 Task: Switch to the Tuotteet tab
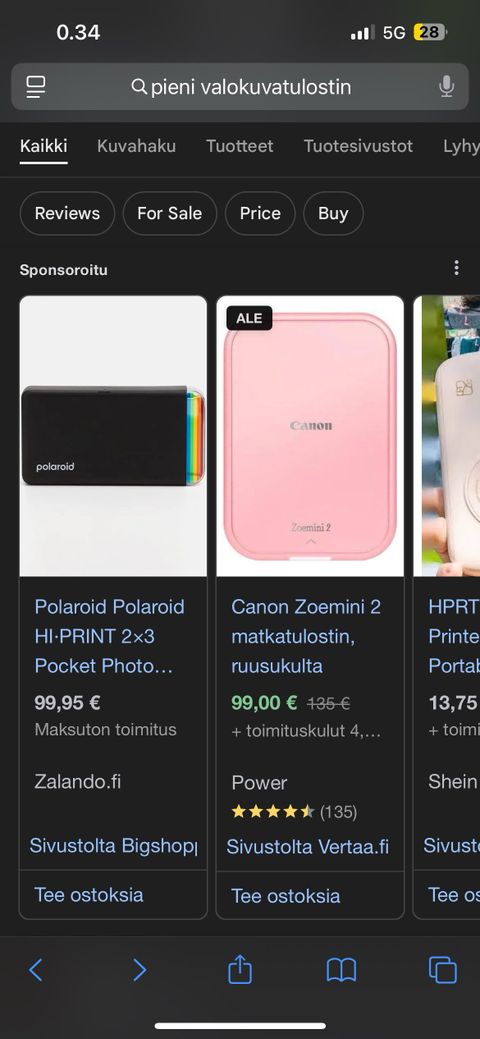239,146
